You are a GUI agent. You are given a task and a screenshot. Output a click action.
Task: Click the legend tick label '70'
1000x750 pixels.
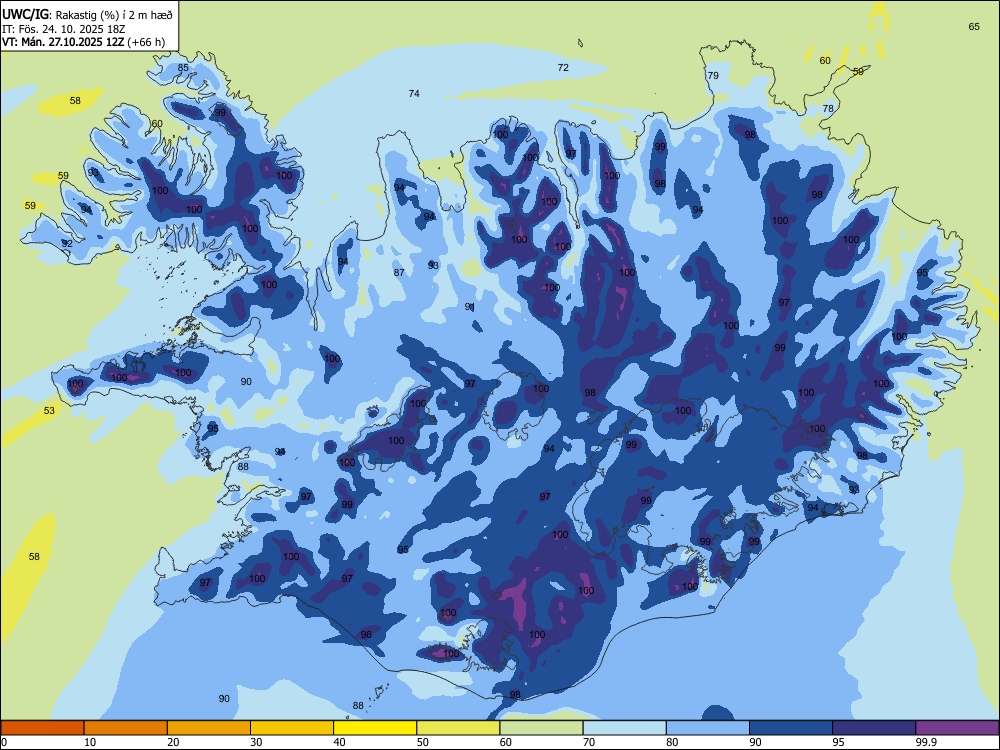click(589, 742)
